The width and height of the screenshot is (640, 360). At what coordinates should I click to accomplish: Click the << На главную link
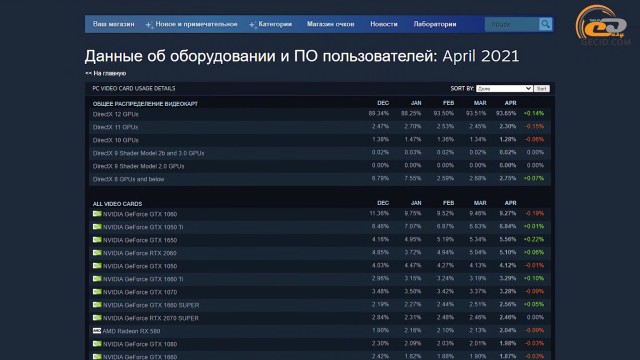pyautogui.click(x=106, y=73)
